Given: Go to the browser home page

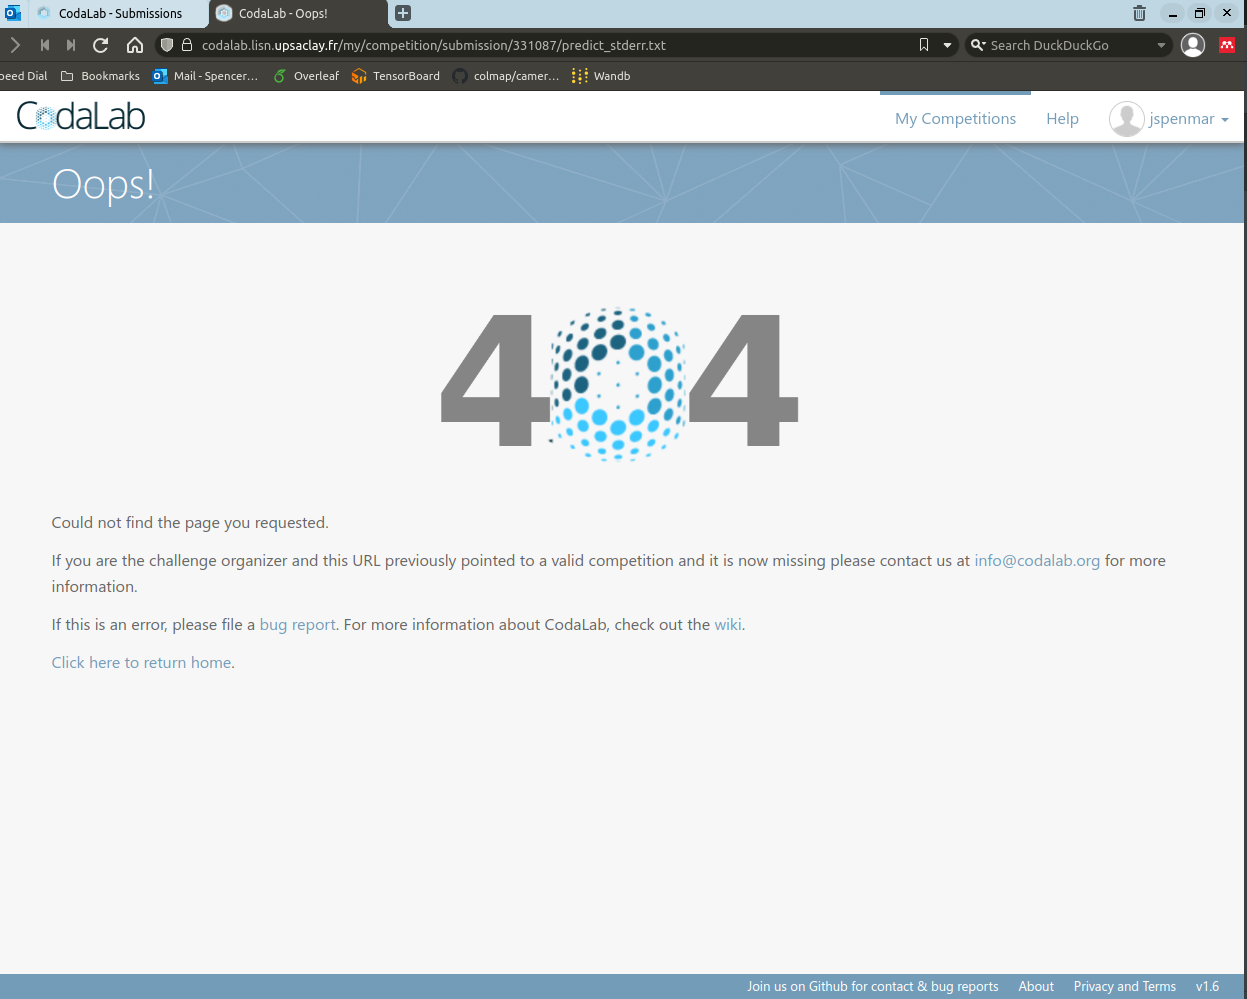Looking at the screenshot, I should [134, 44].
